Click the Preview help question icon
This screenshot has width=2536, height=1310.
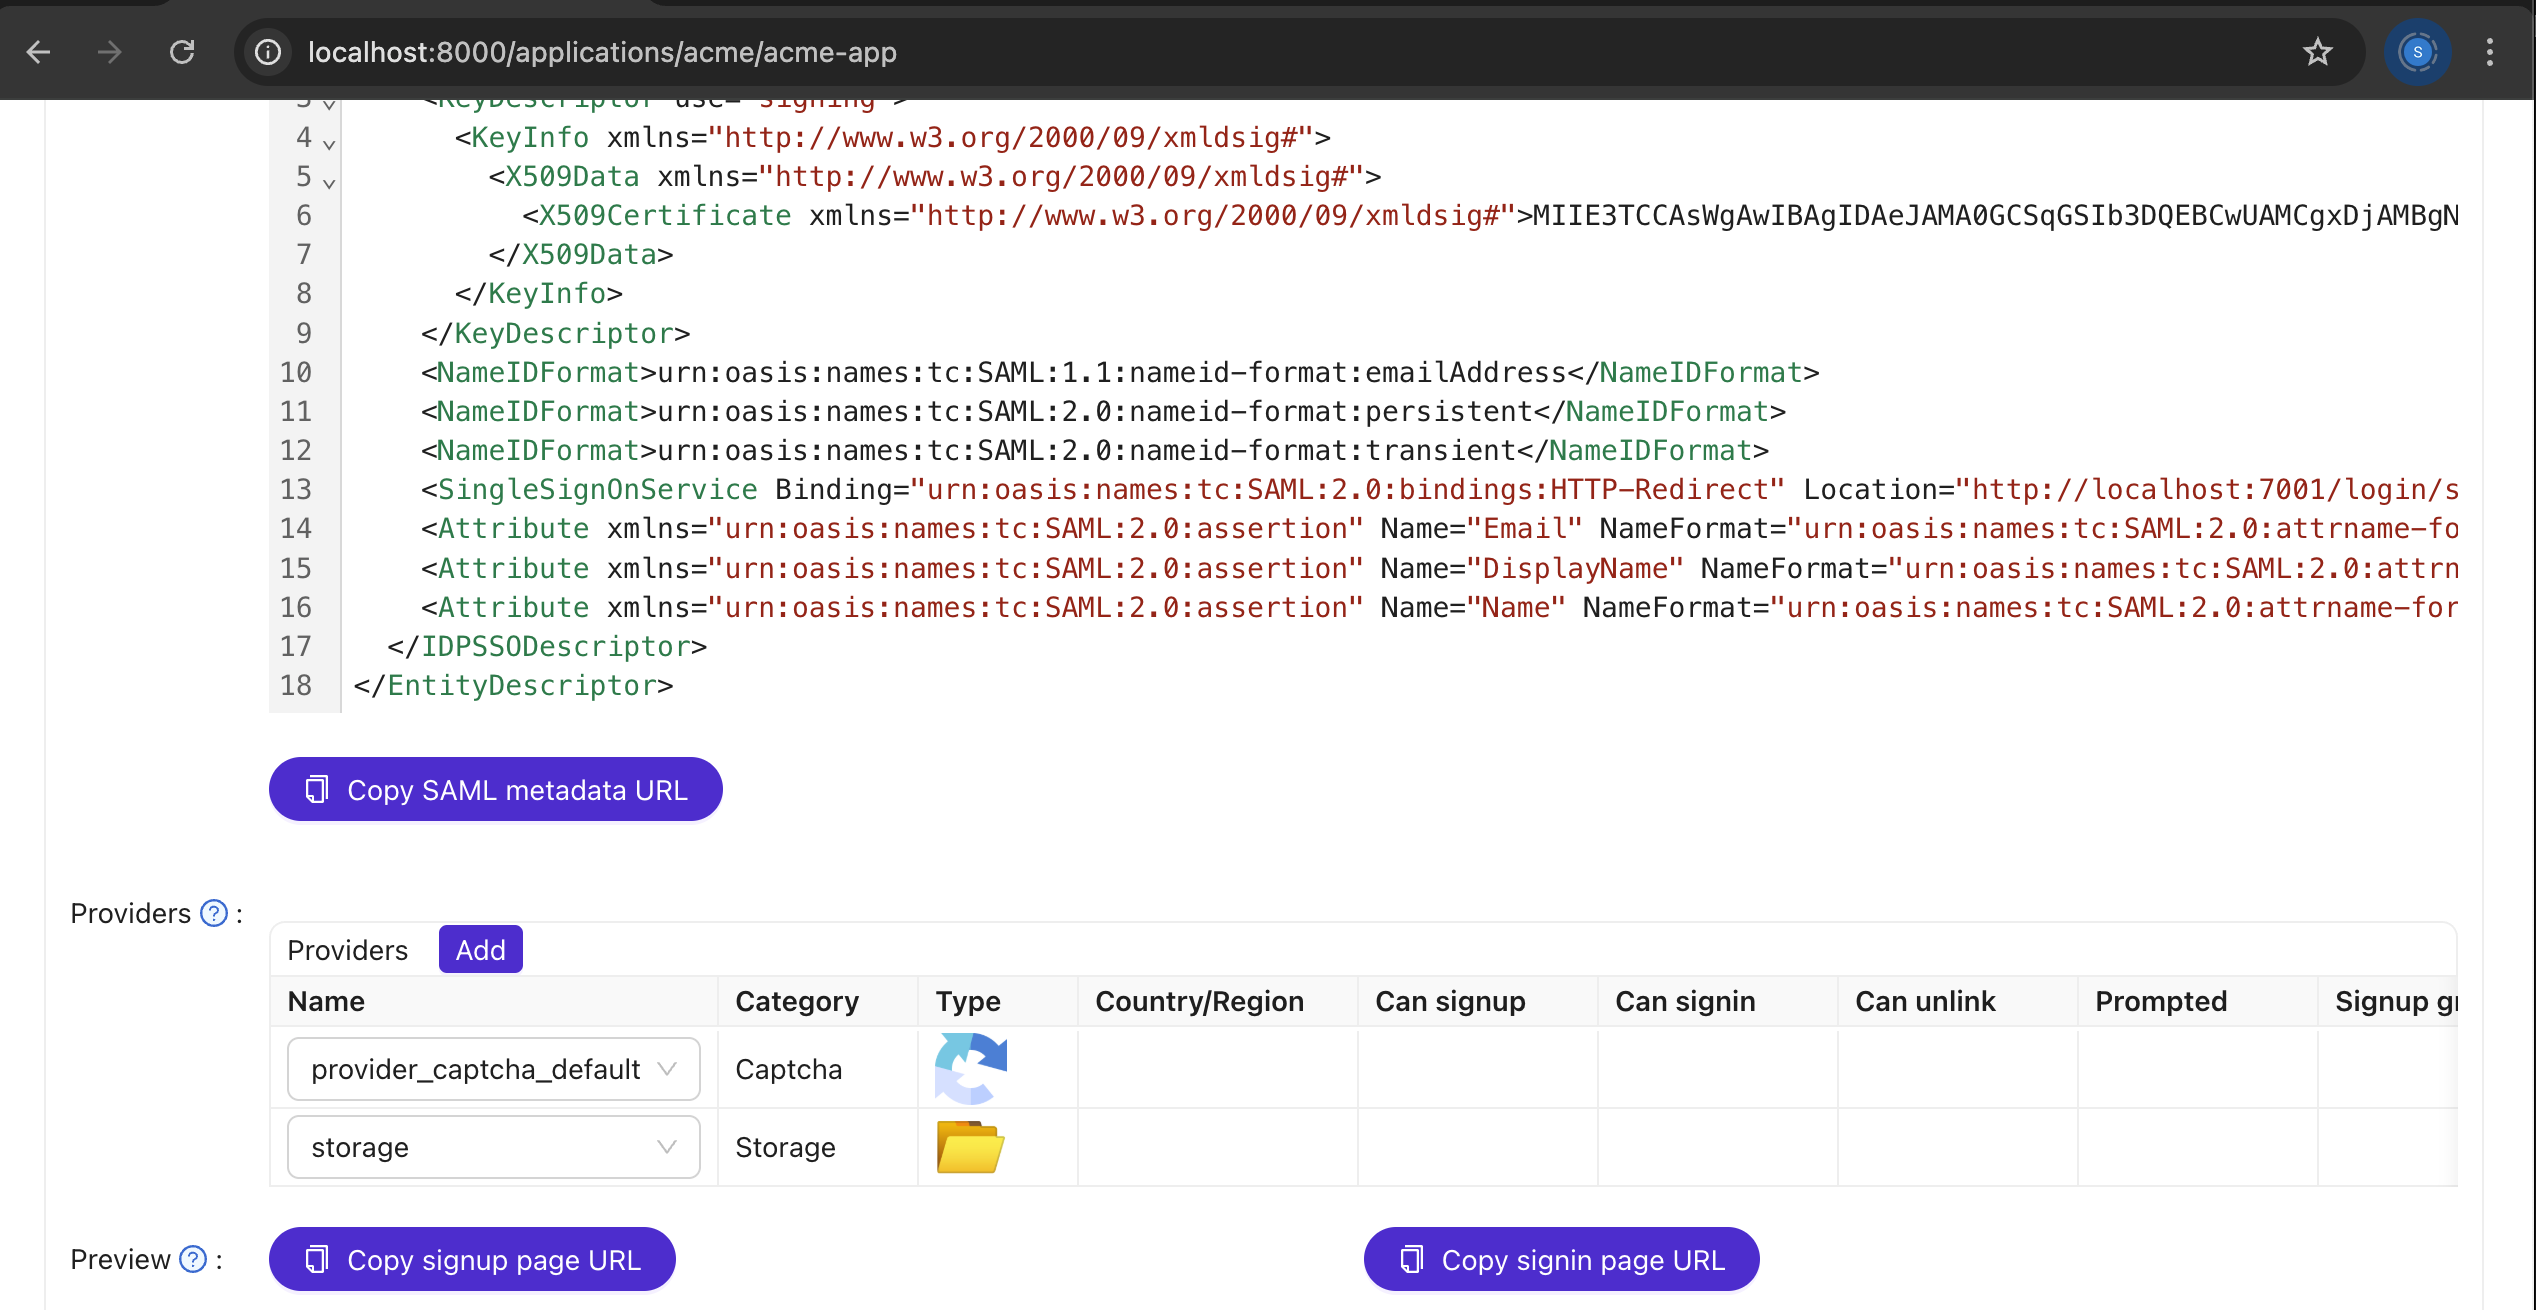tap(193, 1259)
